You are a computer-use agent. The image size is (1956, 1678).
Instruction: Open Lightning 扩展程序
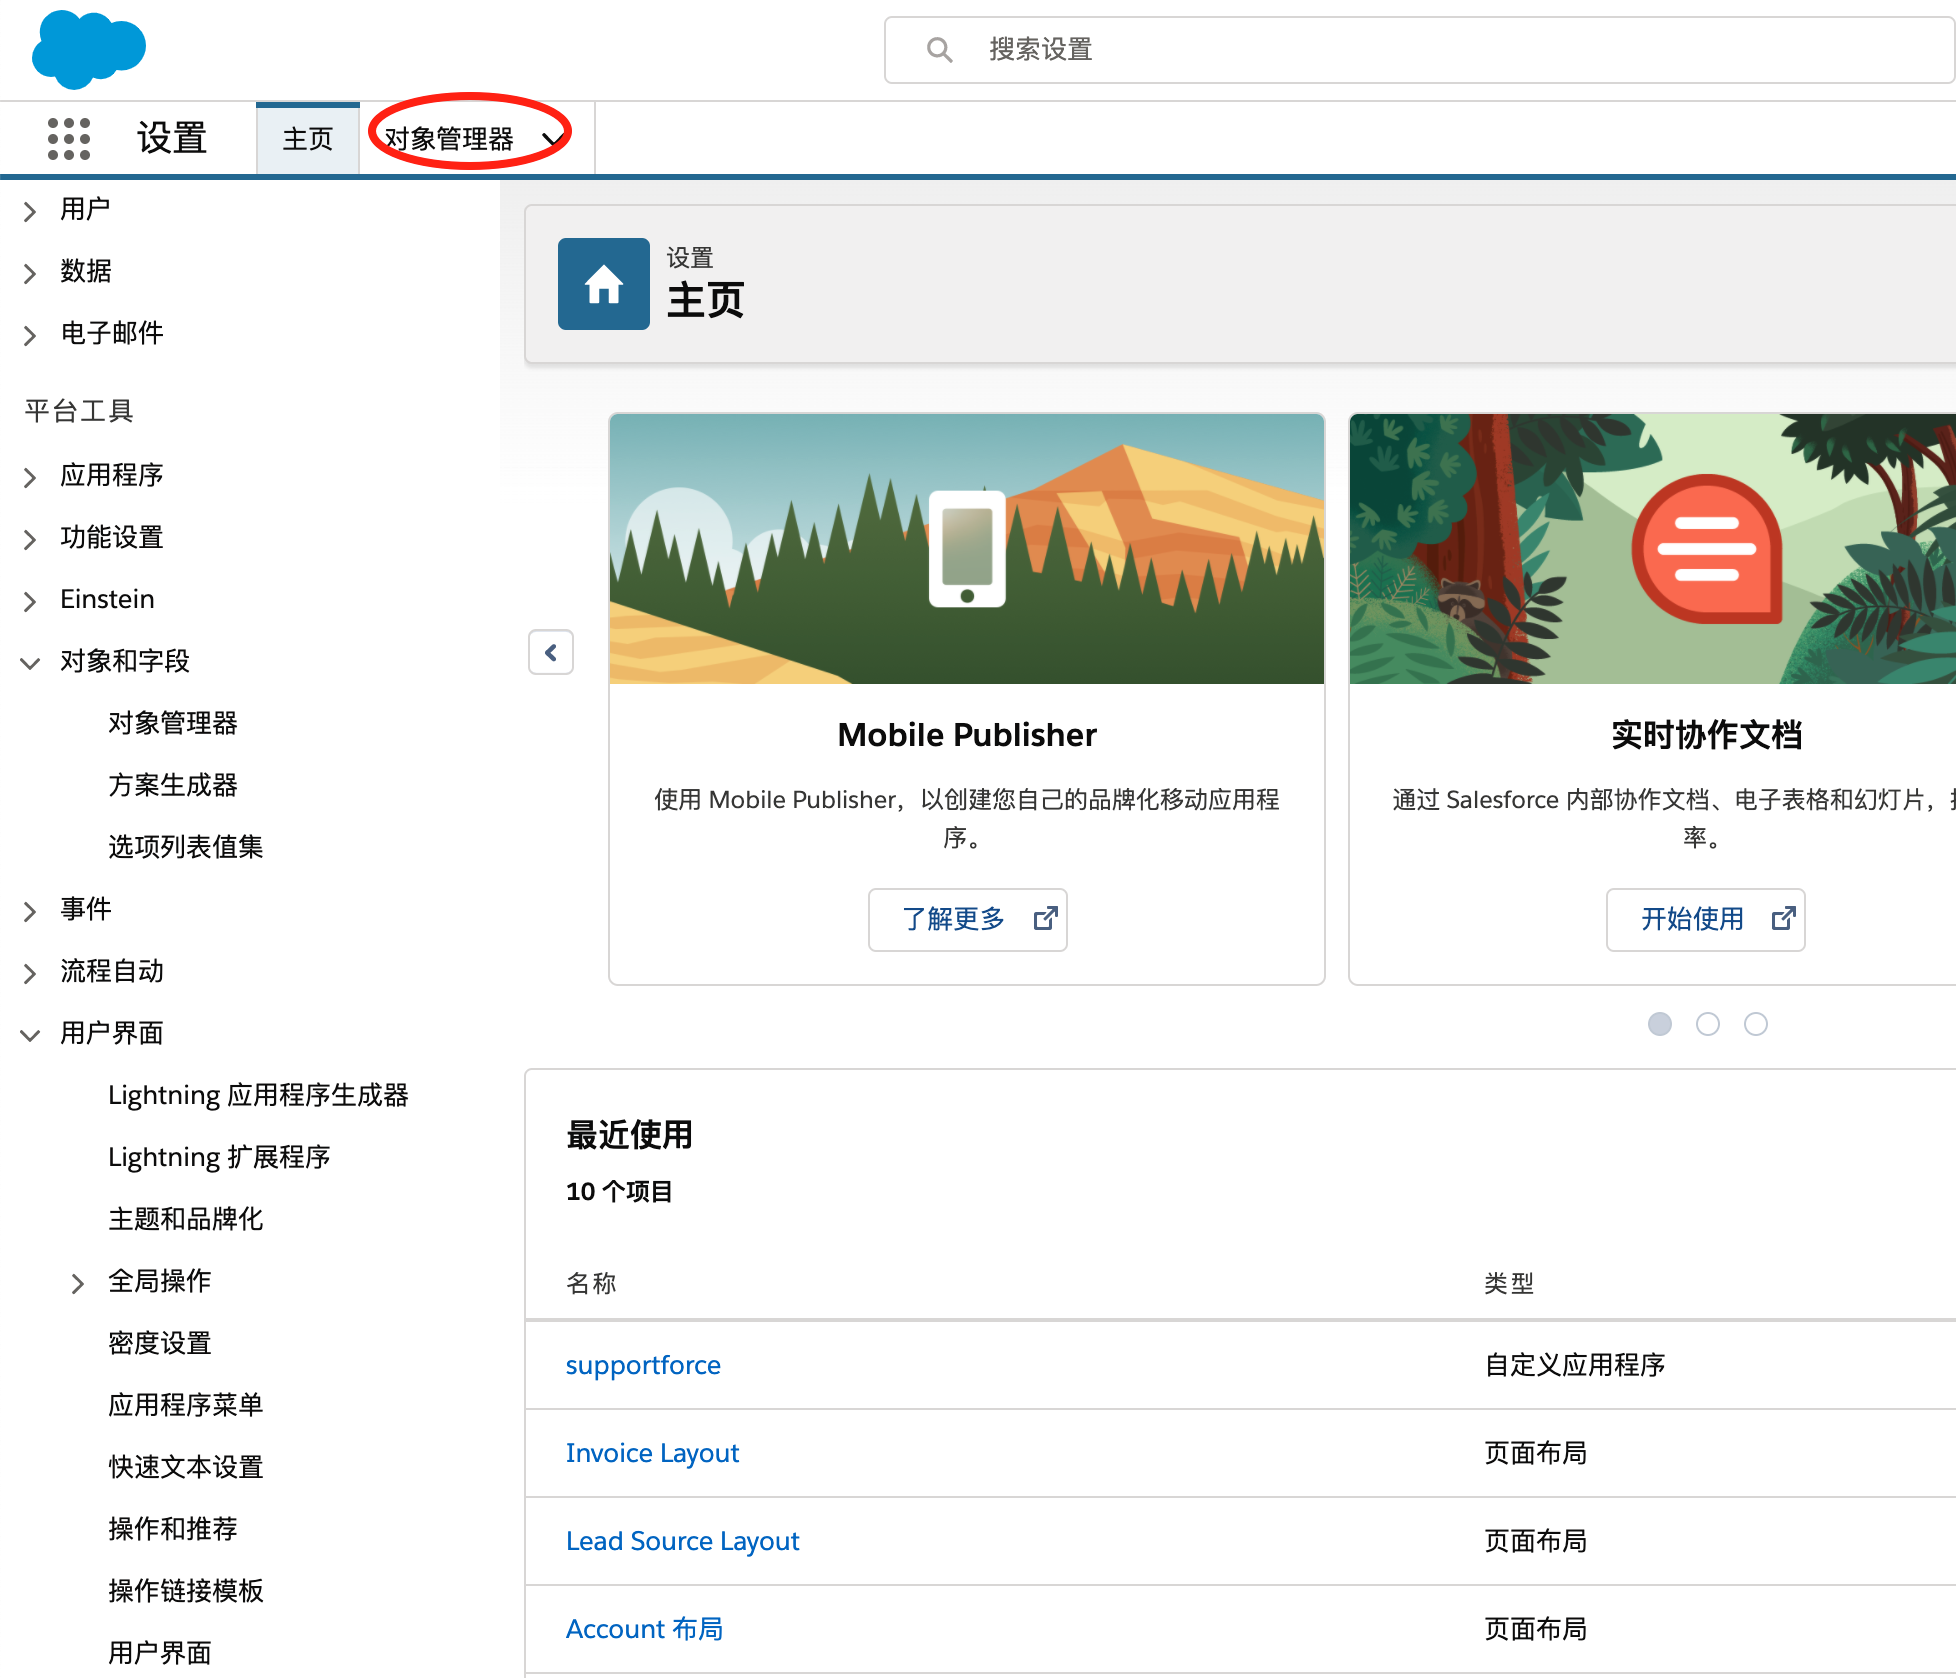click(219, 1157)
